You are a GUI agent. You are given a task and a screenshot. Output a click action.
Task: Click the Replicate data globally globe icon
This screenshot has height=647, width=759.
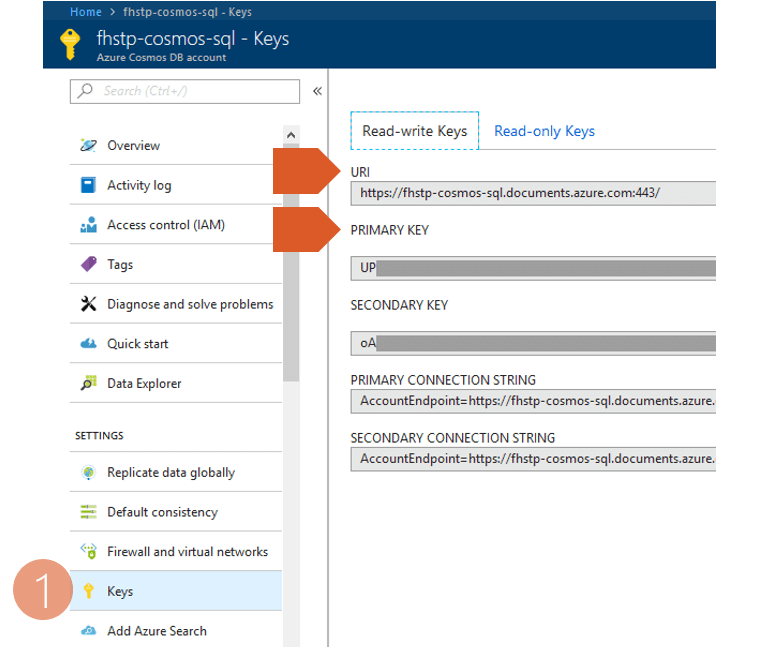(88, 472)
